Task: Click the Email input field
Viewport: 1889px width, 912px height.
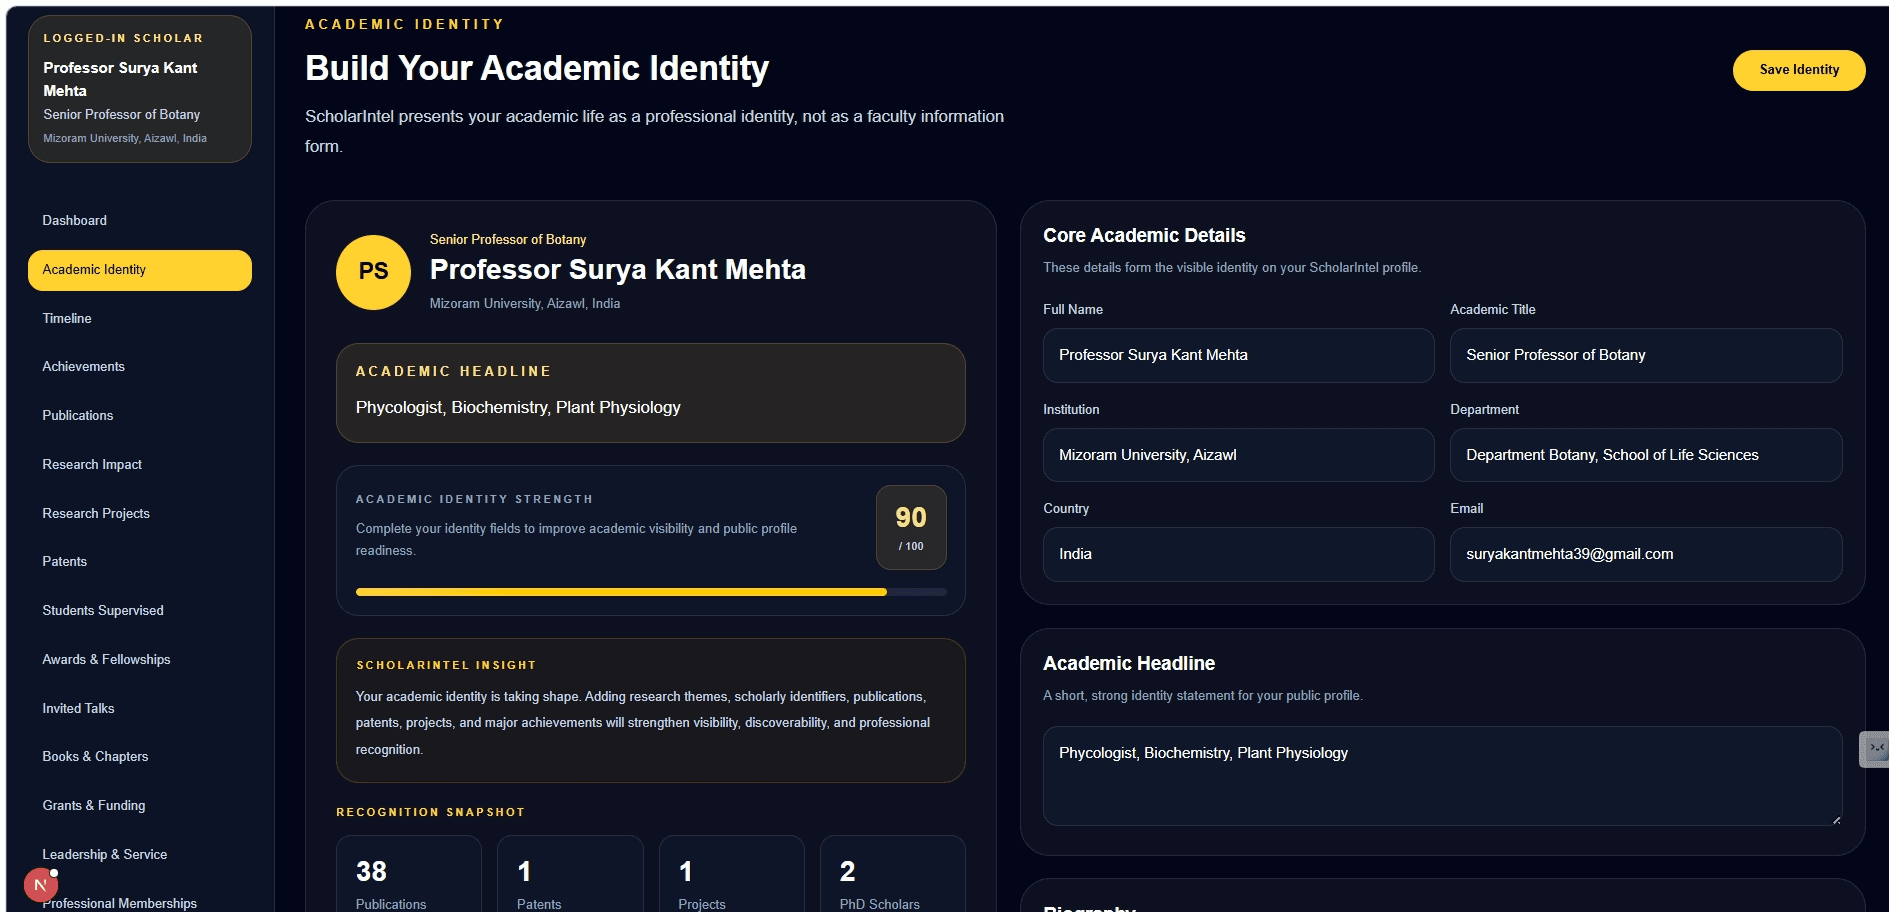Action: coord(1646,554)
